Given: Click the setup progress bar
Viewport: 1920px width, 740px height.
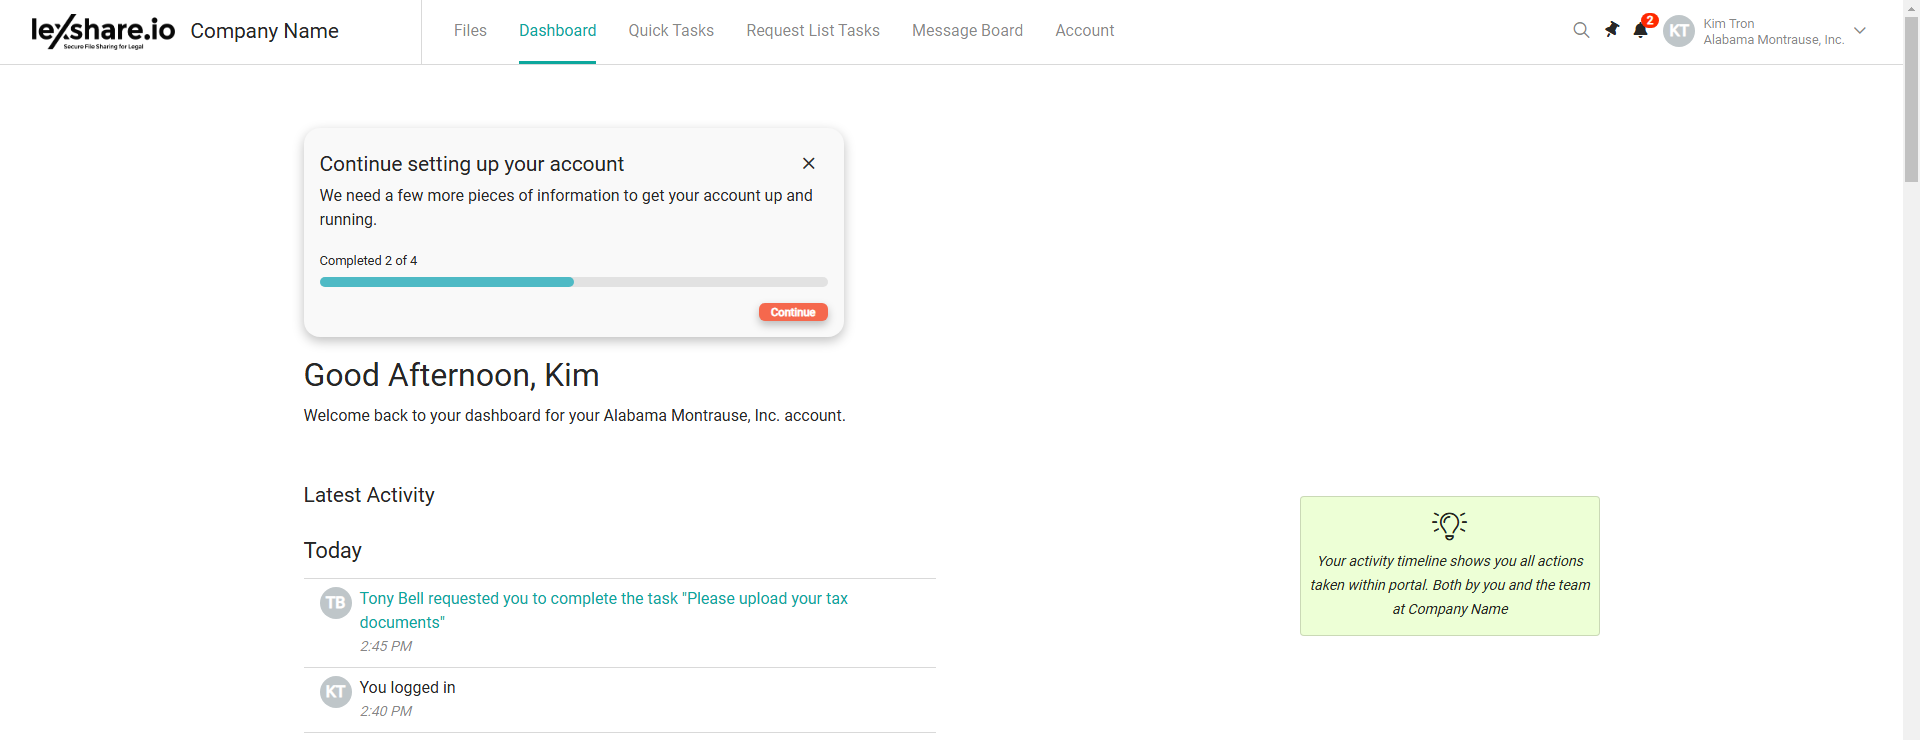Looking at the screenshot, I should [x=573, y=282].
